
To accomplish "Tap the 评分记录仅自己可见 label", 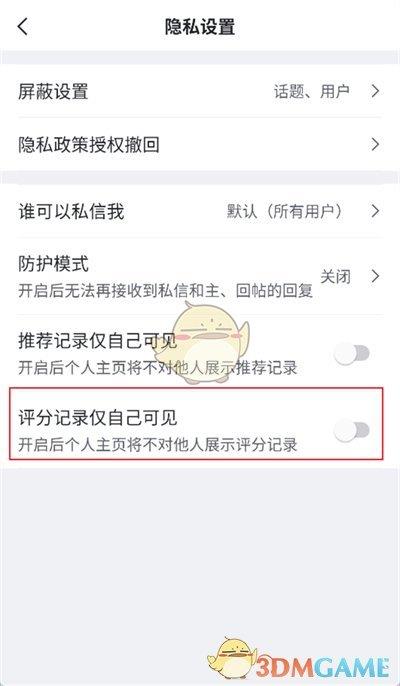I will 98,419.
